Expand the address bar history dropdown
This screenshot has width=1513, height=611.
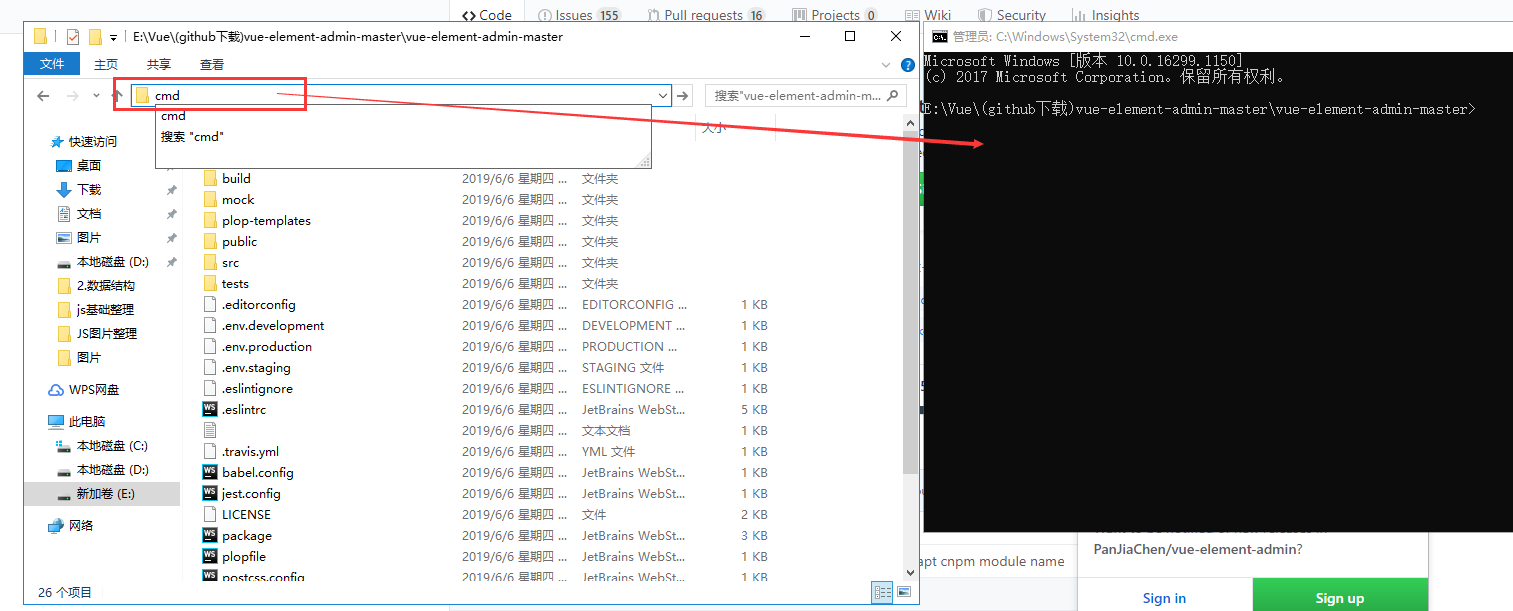(x=662, y=96)
